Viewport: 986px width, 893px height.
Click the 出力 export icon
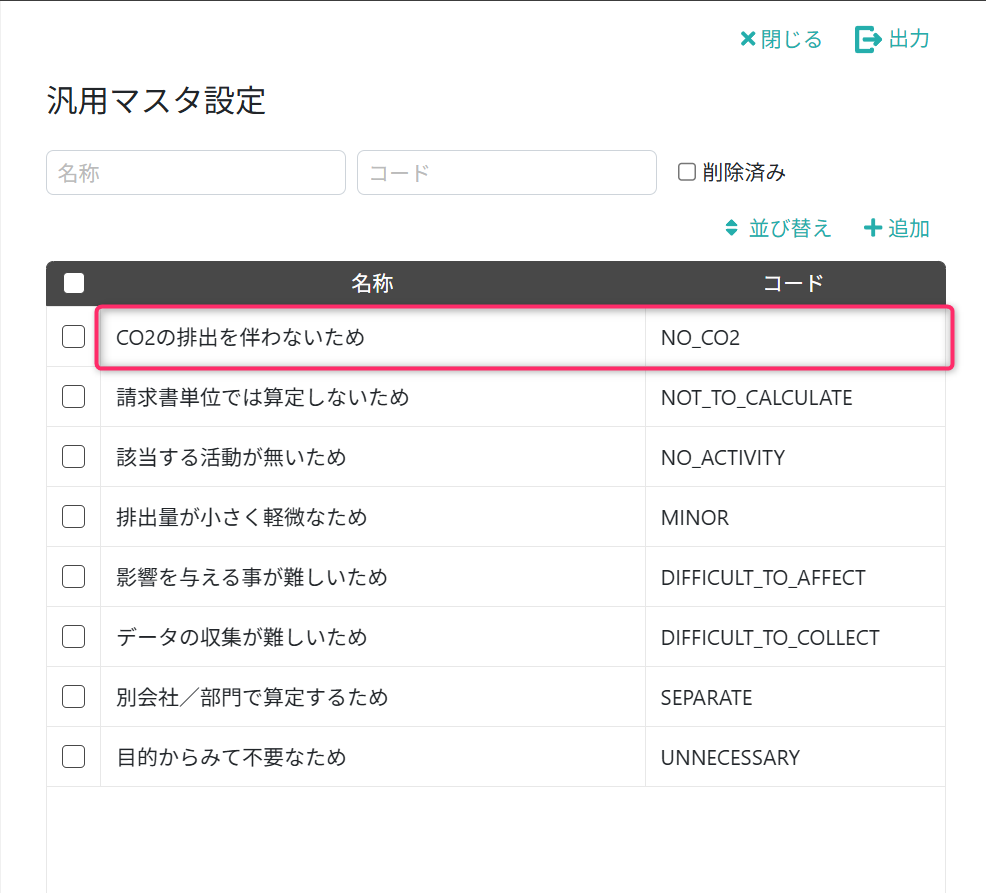(x=867, y=39)
